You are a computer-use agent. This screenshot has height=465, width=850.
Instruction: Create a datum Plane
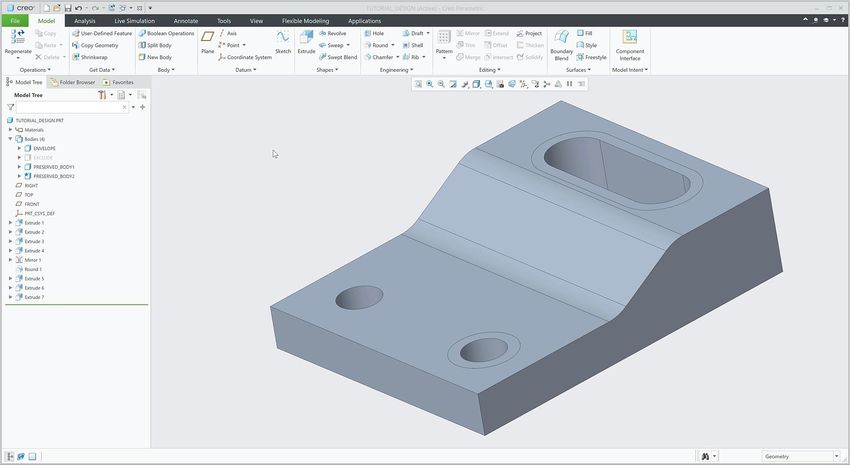[207, 40]
